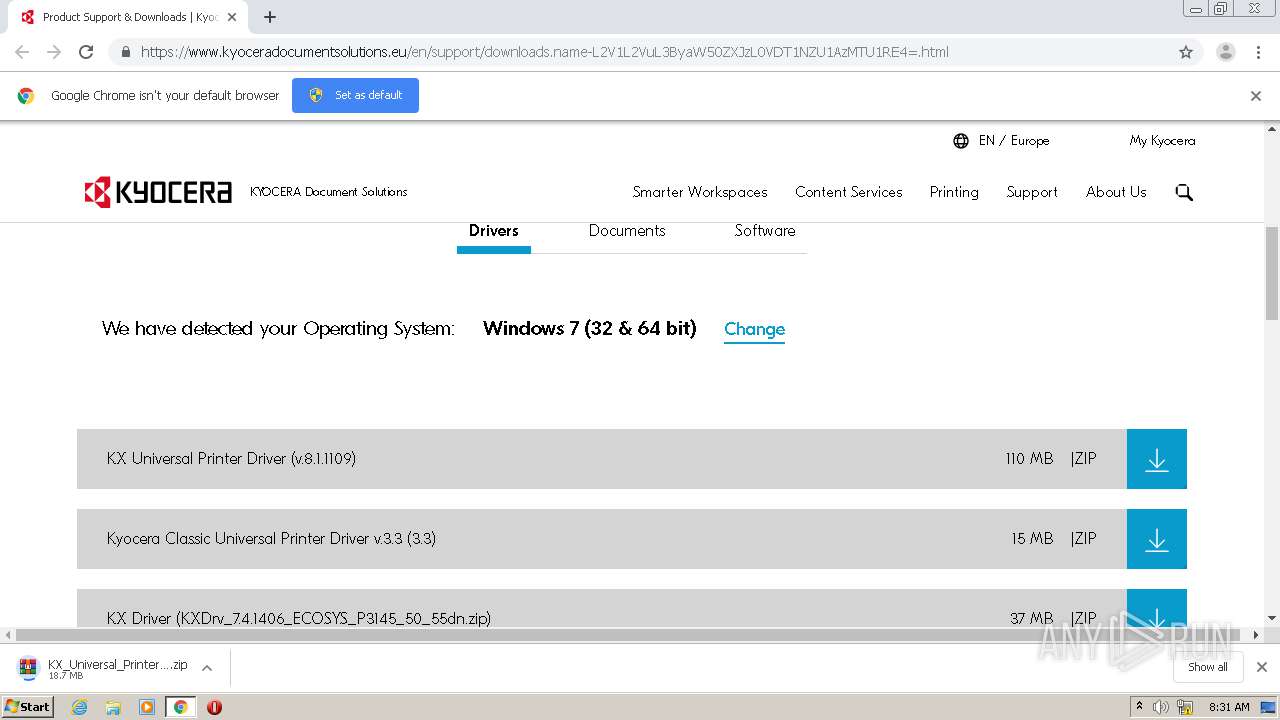Click the system clock 8:31 AM
The height and width of the screenshot is (720, 1280).
point(1229,707)
